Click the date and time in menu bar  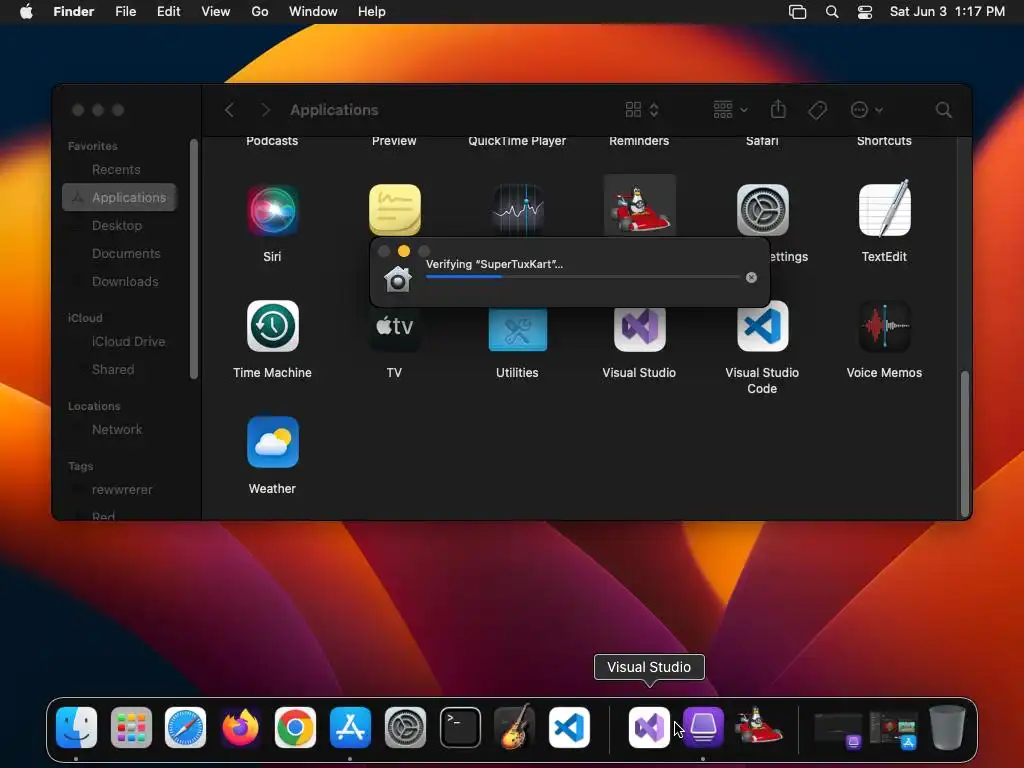[947, 12]
